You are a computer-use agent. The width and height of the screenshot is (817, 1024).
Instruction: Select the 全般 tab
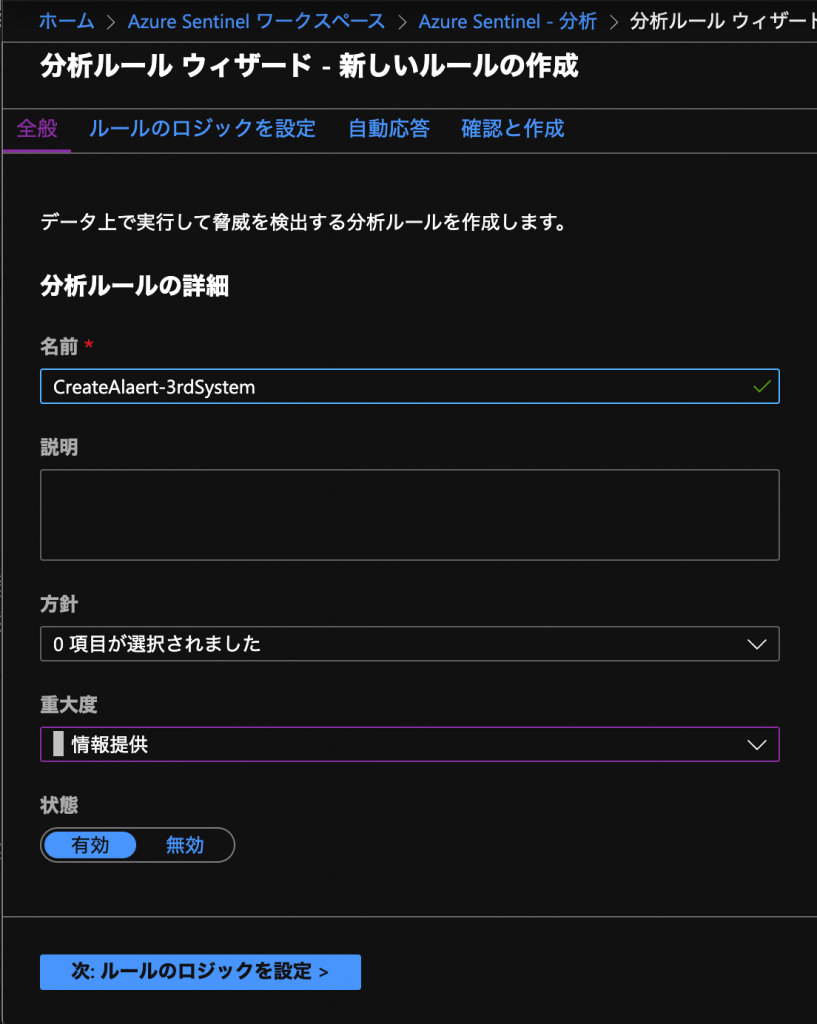click(37, 129)
